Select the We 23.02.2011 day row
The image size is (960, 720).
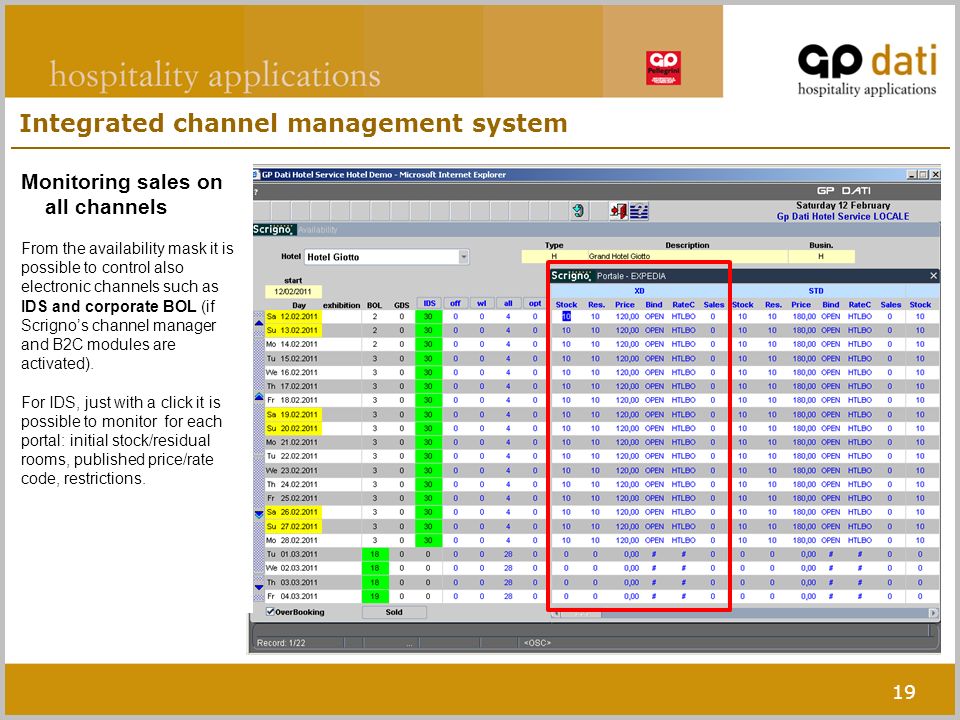pos(293,470)
